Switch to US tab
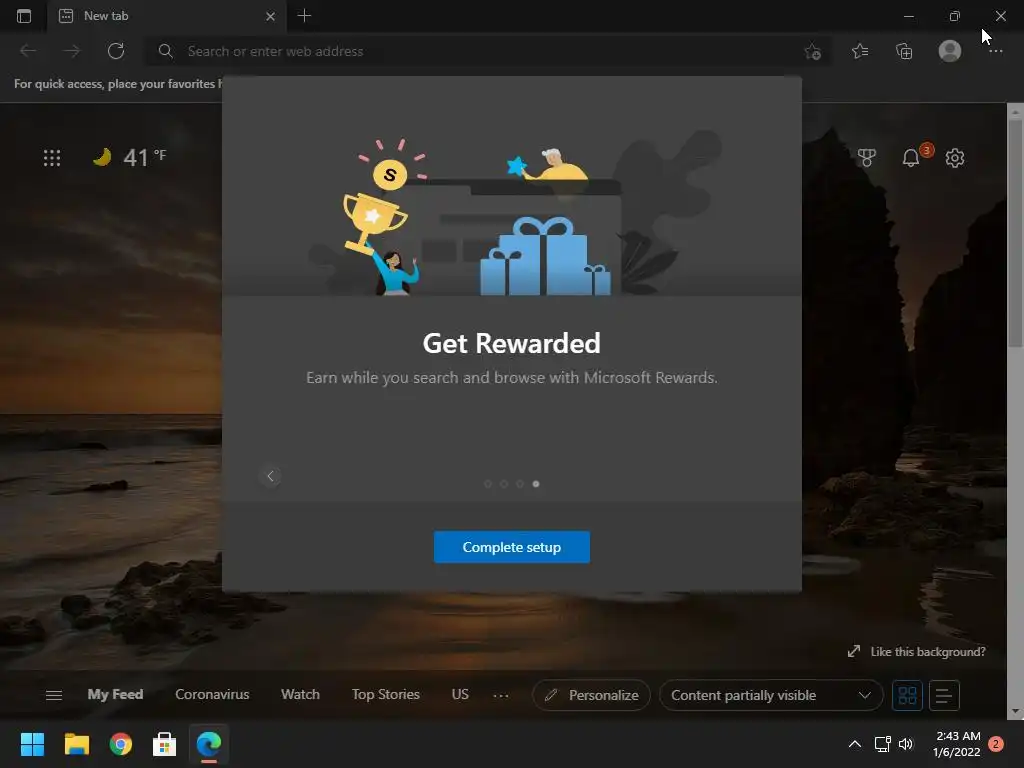The width and height of the screenshot is (1024, 768). click(460, 694)
